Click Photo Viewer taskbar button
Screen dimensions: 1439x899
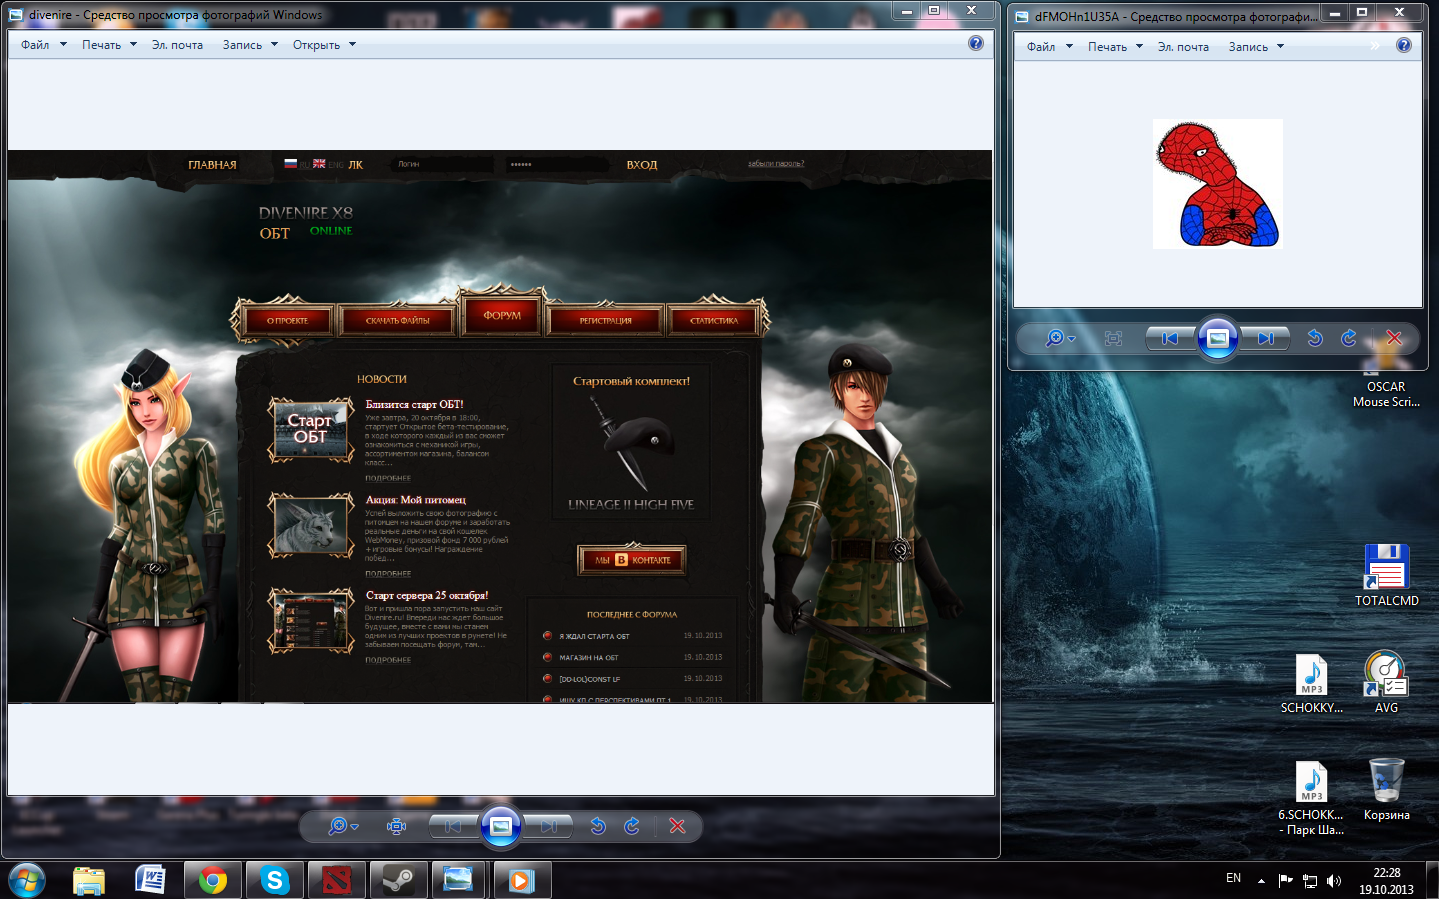click(x=459, y=880)
